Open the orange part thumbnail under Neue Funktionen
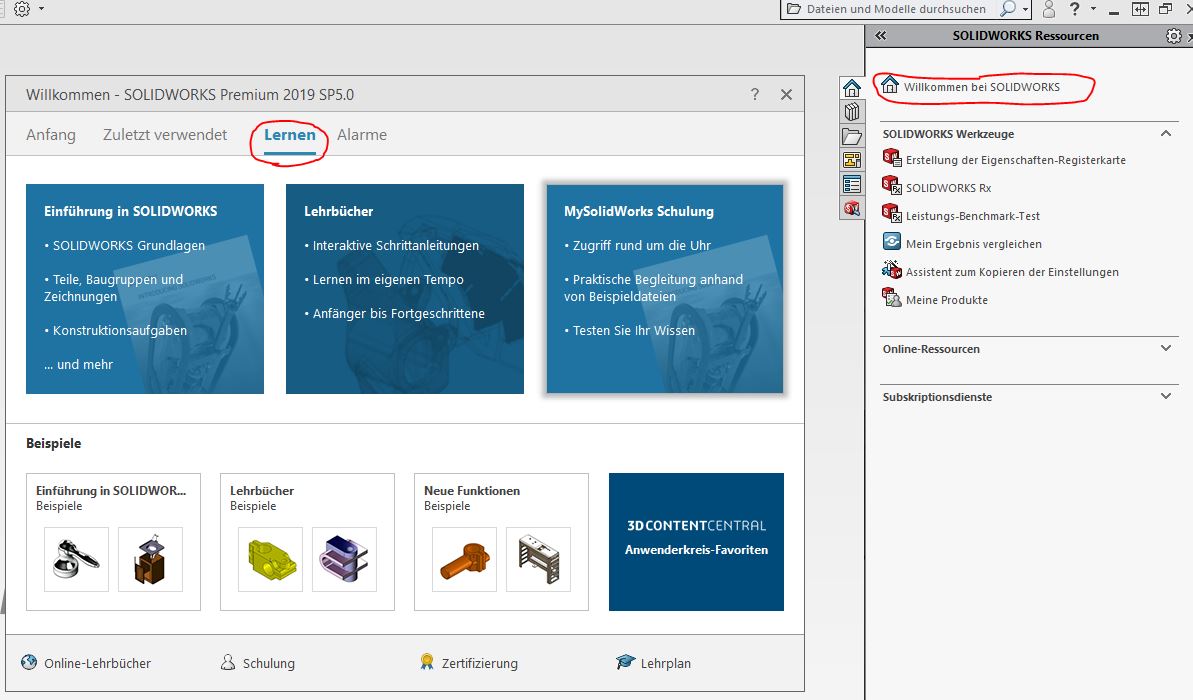The image size is (1193, 700). coord(464,559)
